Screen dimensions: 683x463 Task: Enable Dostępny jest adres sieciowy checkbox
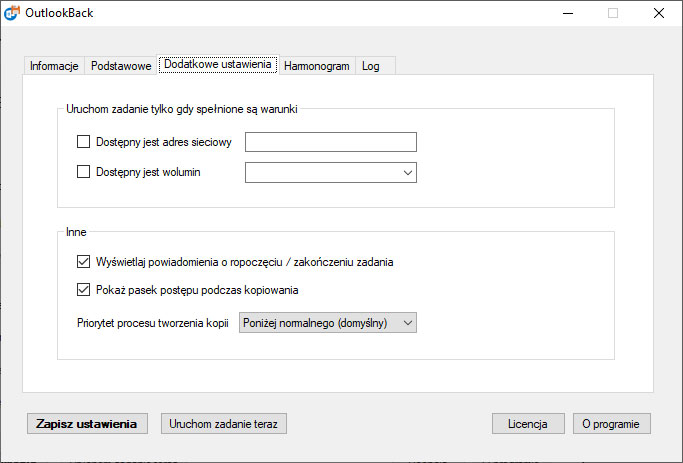[83, 142]
